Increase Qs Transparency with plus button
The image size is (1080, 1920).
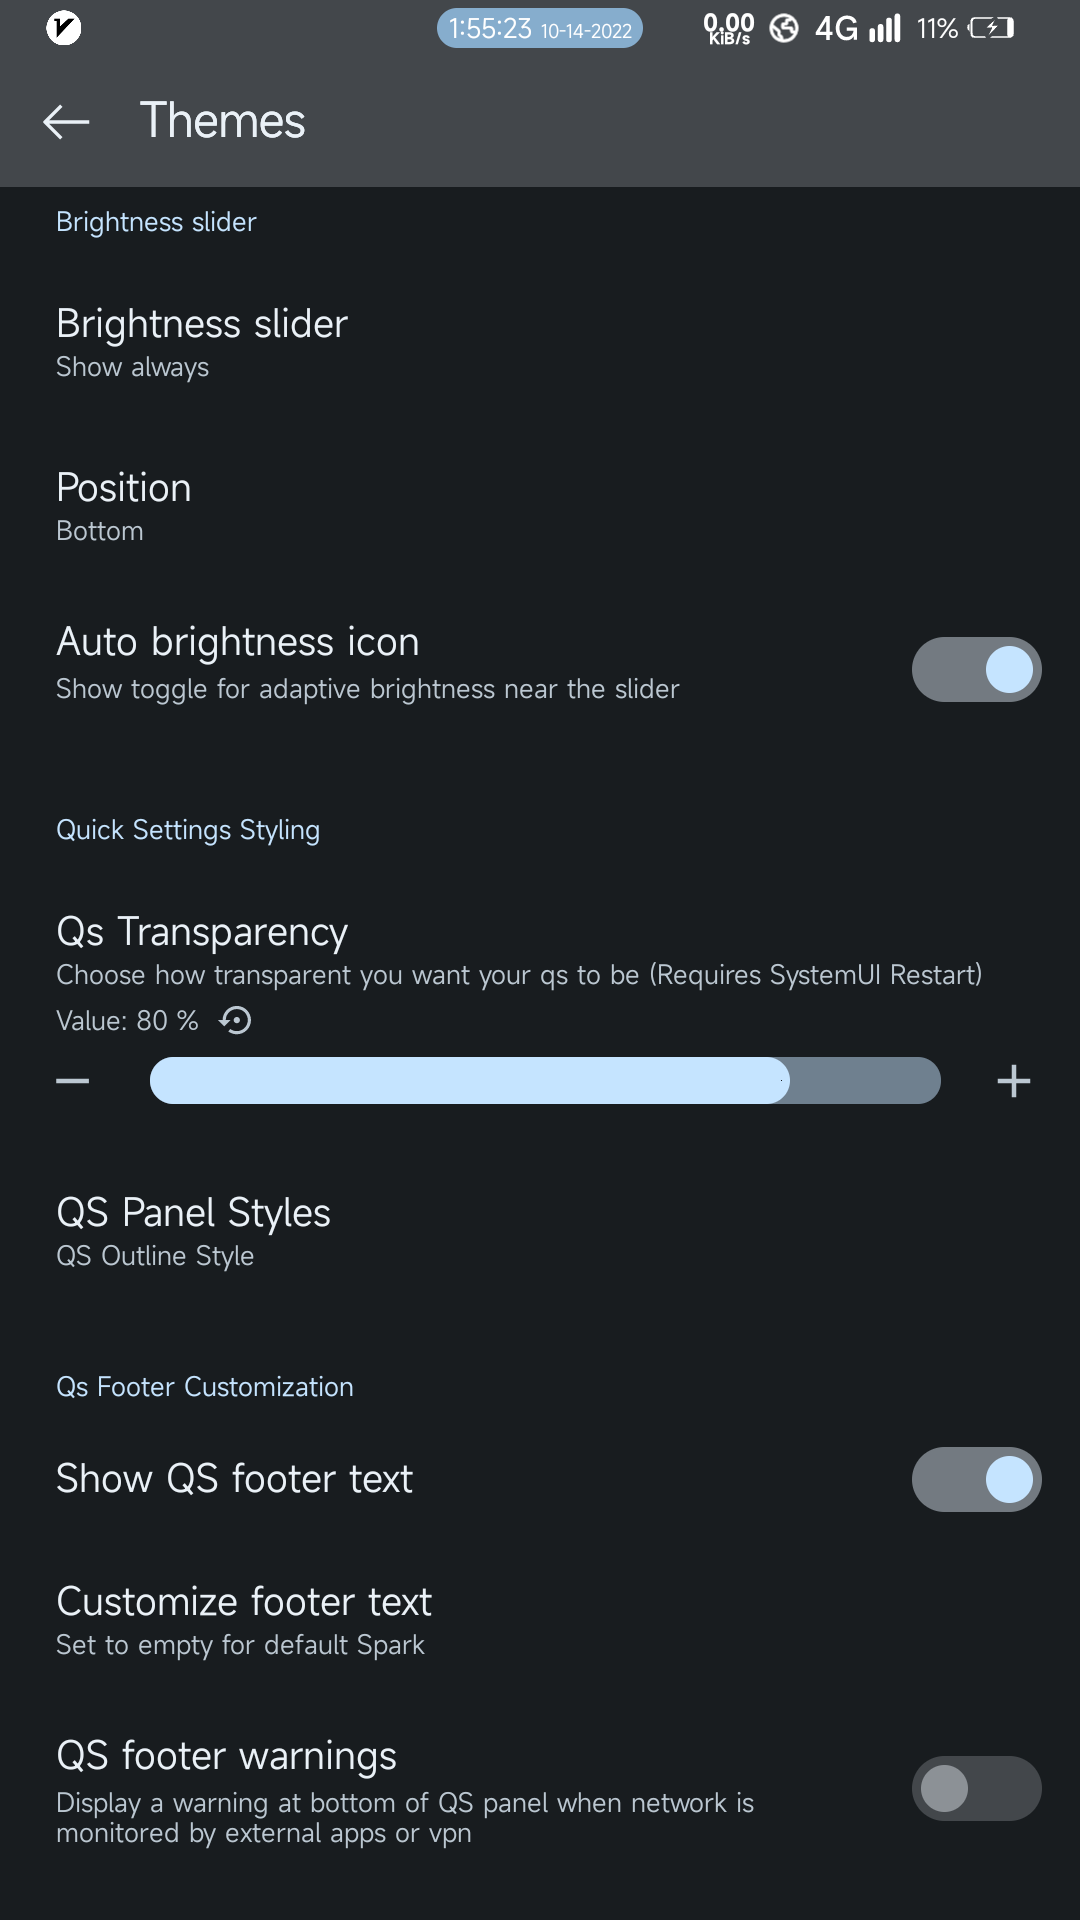(x=1013, y=1081)
